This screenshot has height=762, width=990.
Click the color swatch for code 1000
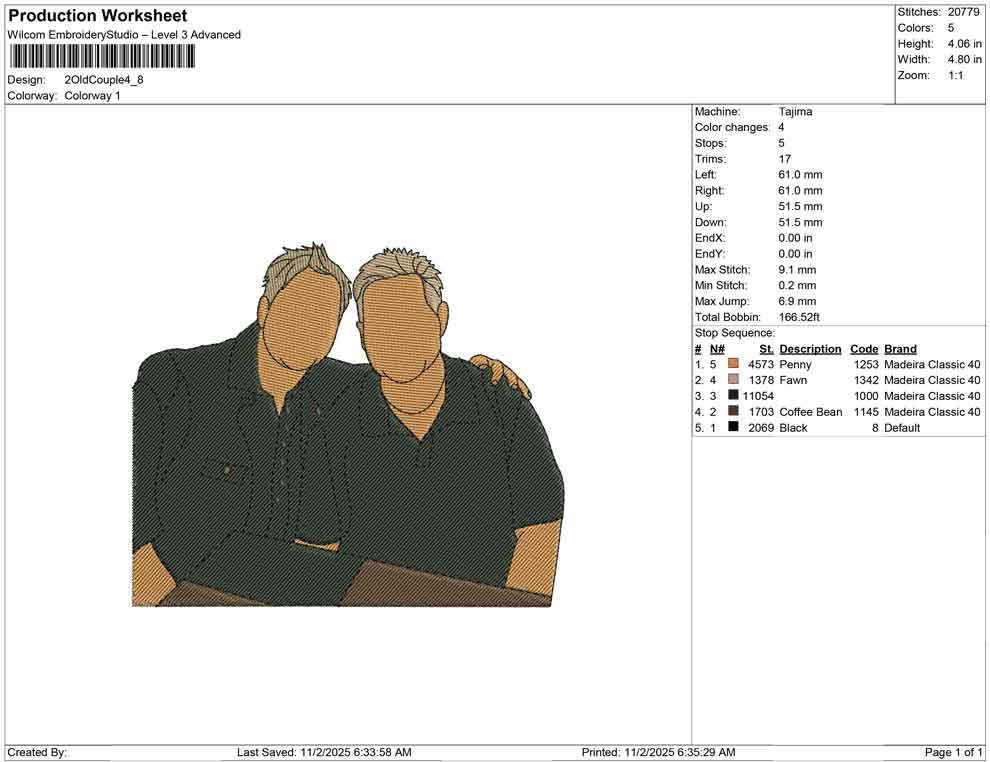tap(733, 395)
